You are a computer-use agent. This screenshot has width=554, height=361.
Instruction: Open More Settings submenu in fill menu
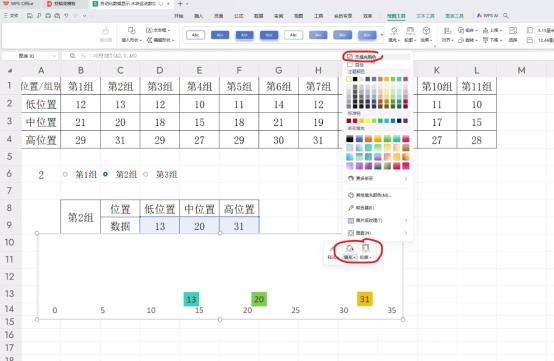[377, 178]
